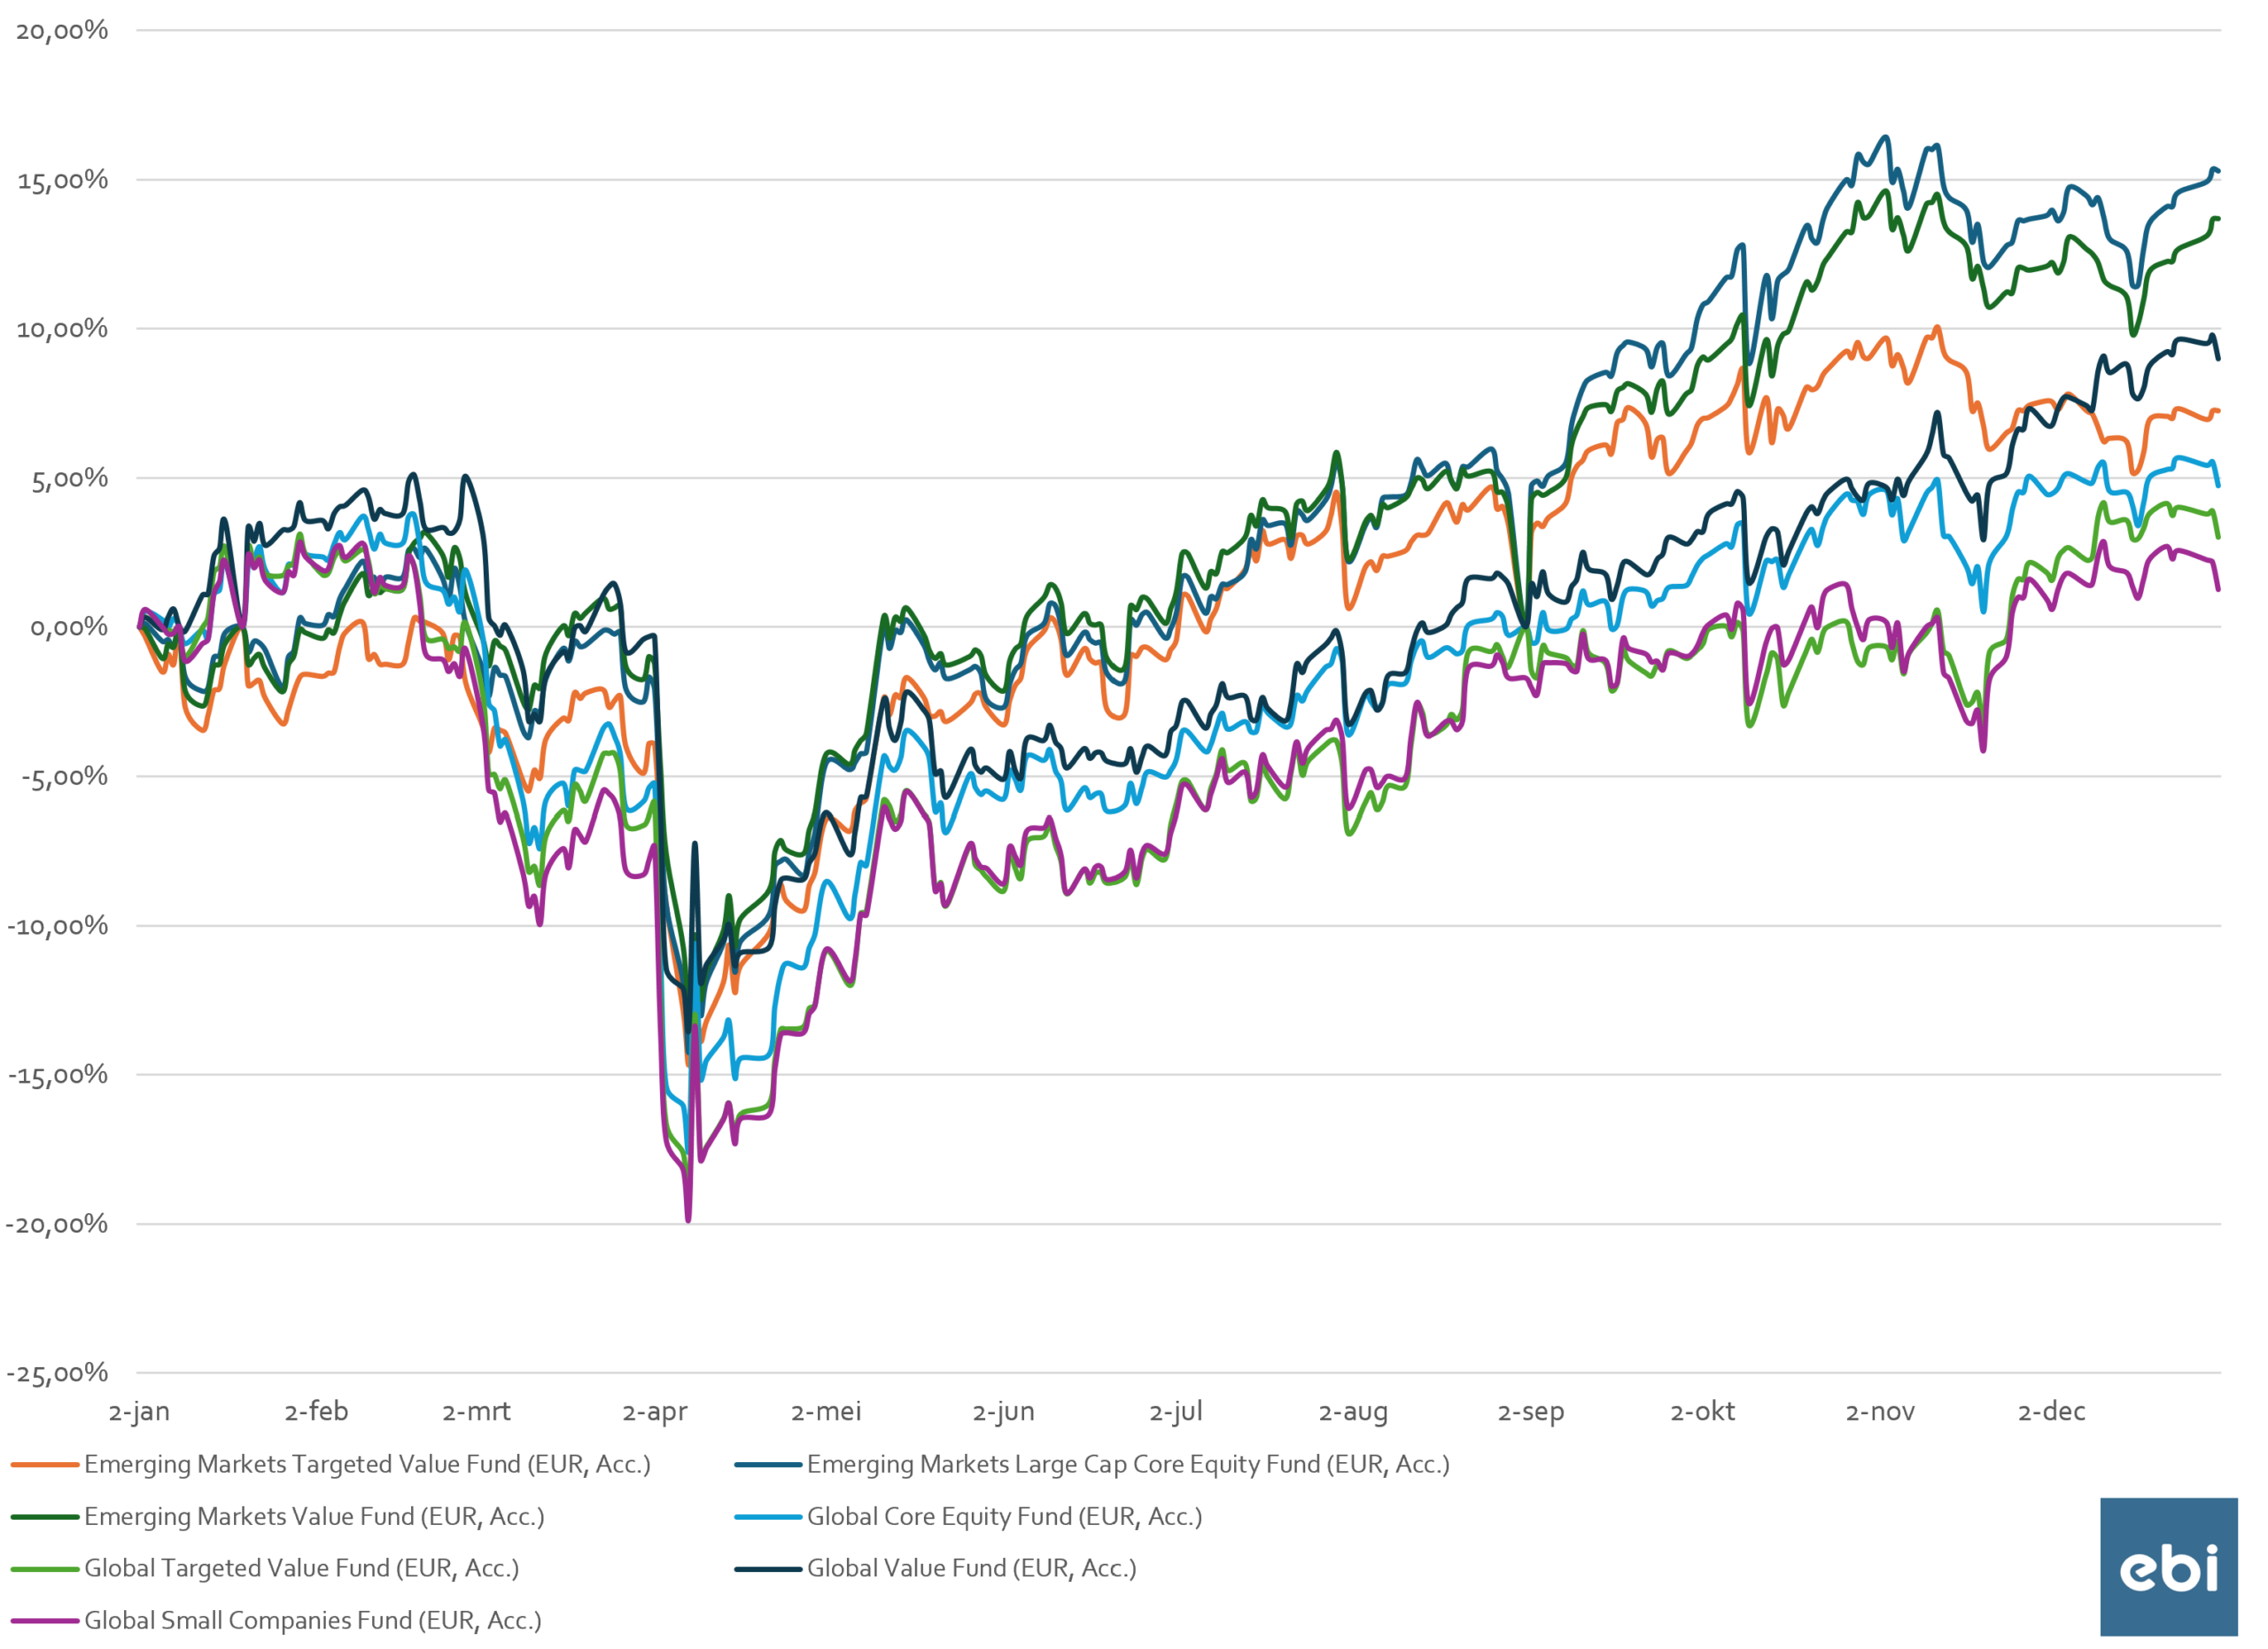Image resolution: width=2268 pixels, height=1649 pixels.
Task: Click the 20,00% y-axis label
Action: (62, 31)
